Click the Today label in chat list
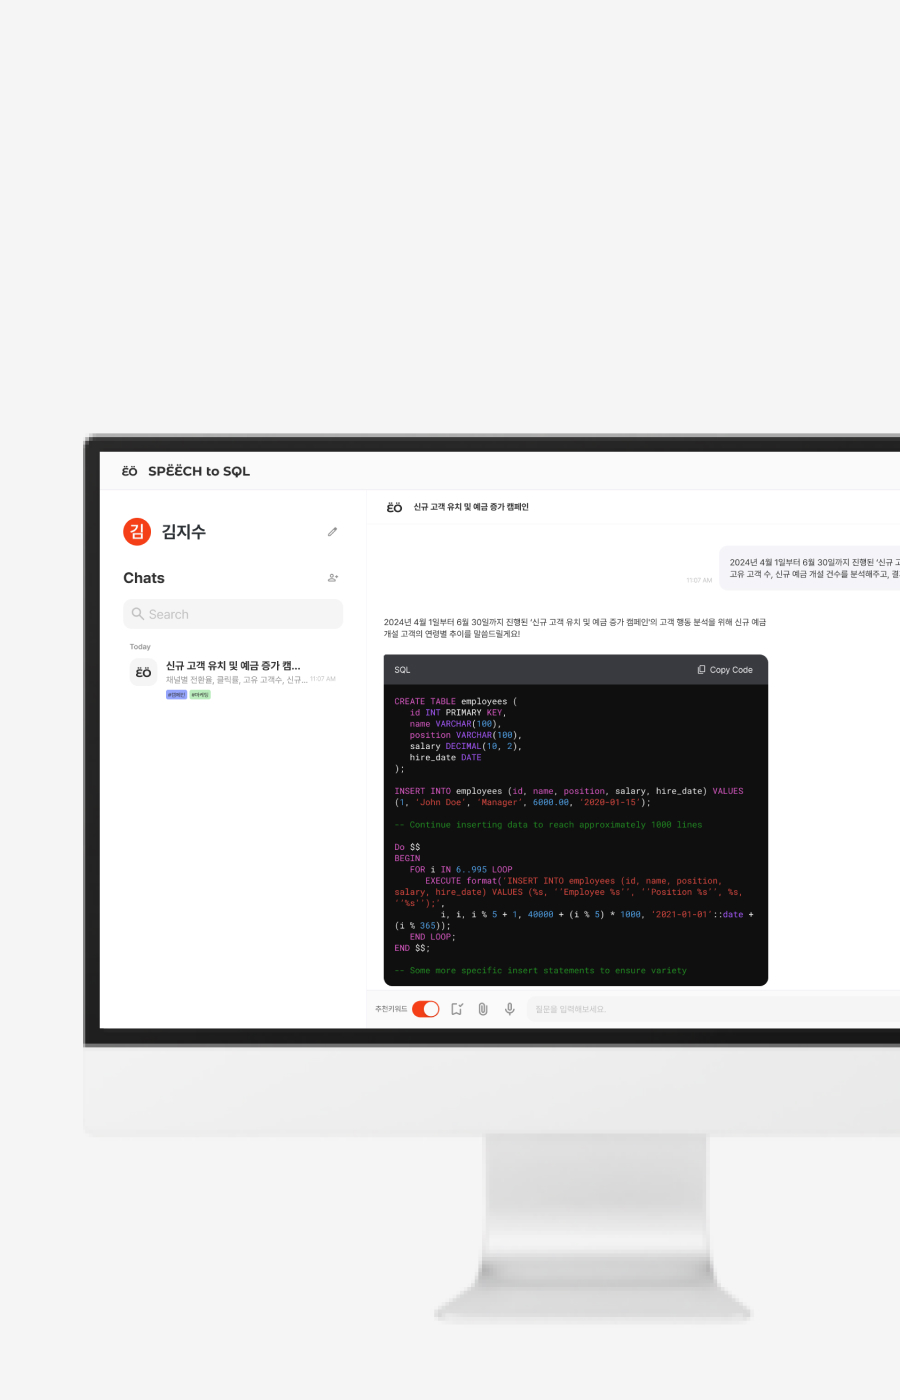 click(140, 647)
